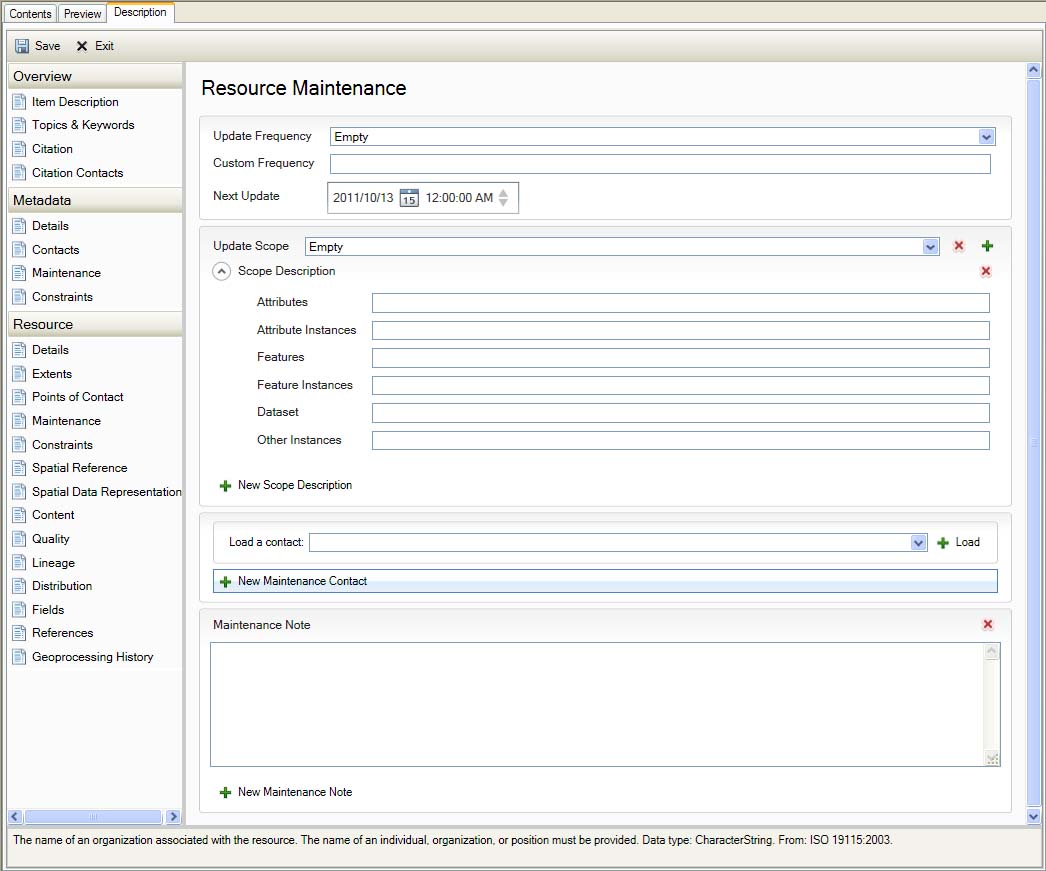The height and width of the screenshot is (871, 1046).
Task: Open the Update Scope dropdown
Action: point(931,247)
